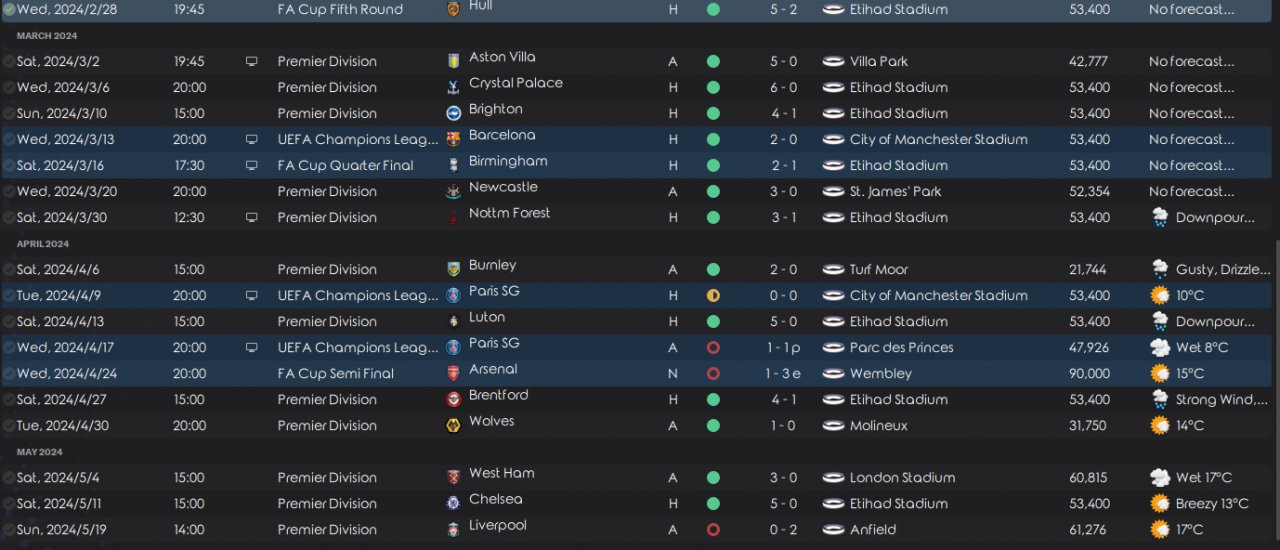
Task: Click the rain icon on Burnley fixture
Action: tap(1160, 269)
